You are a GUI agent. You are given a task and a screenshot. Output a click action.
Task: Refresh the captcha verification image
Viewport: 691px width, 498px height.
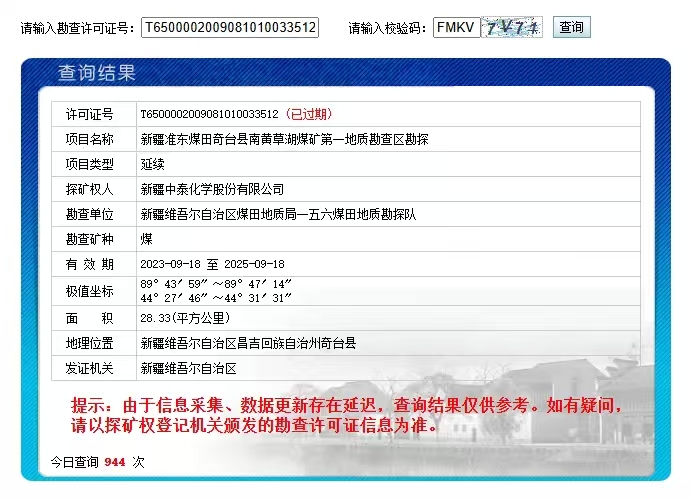tap(512, 28)
